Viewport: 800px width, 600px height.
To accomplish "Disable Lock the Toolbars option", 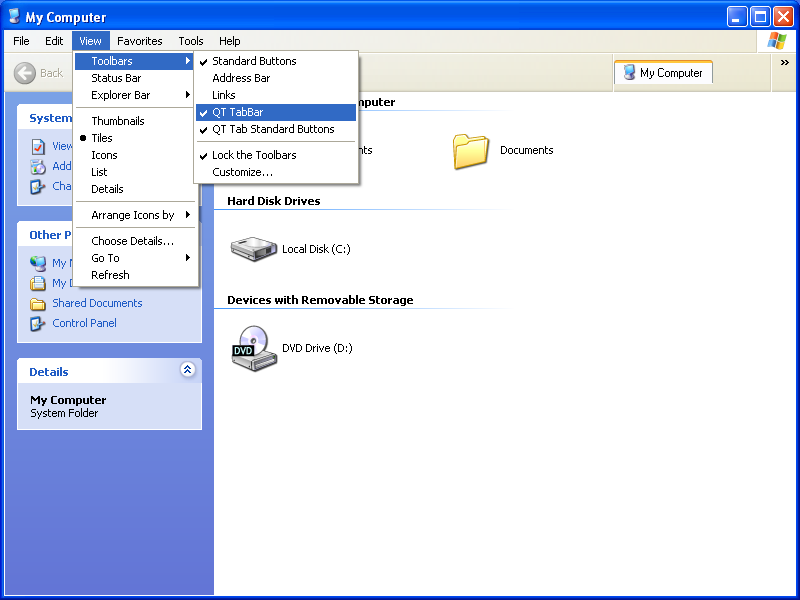I will tap(254, 155).
